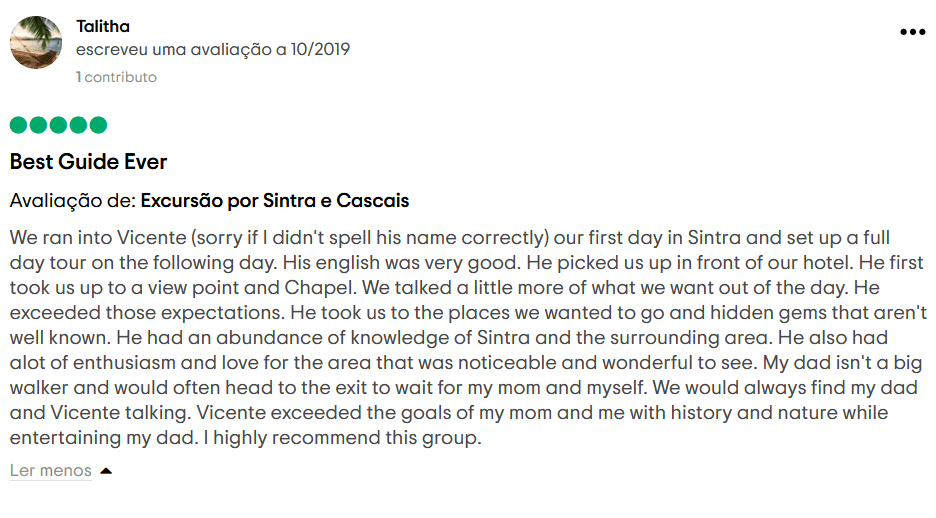The height and width of the screenshot is (518, 936).
Task: Open the Talitha username profile link
Action: [x=103, y=26]
